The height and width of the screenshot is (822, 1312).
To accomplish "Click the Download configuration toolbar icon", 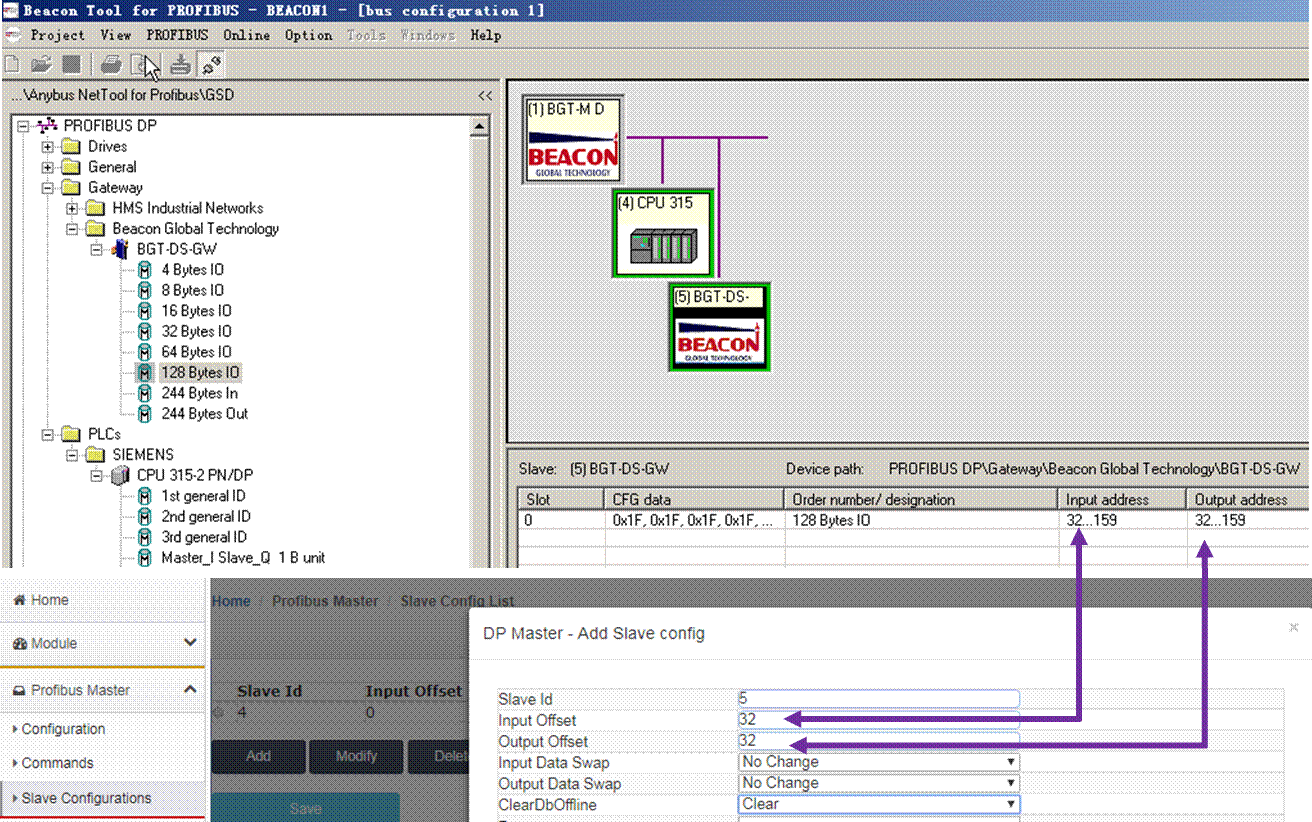I will pos(180,65).
